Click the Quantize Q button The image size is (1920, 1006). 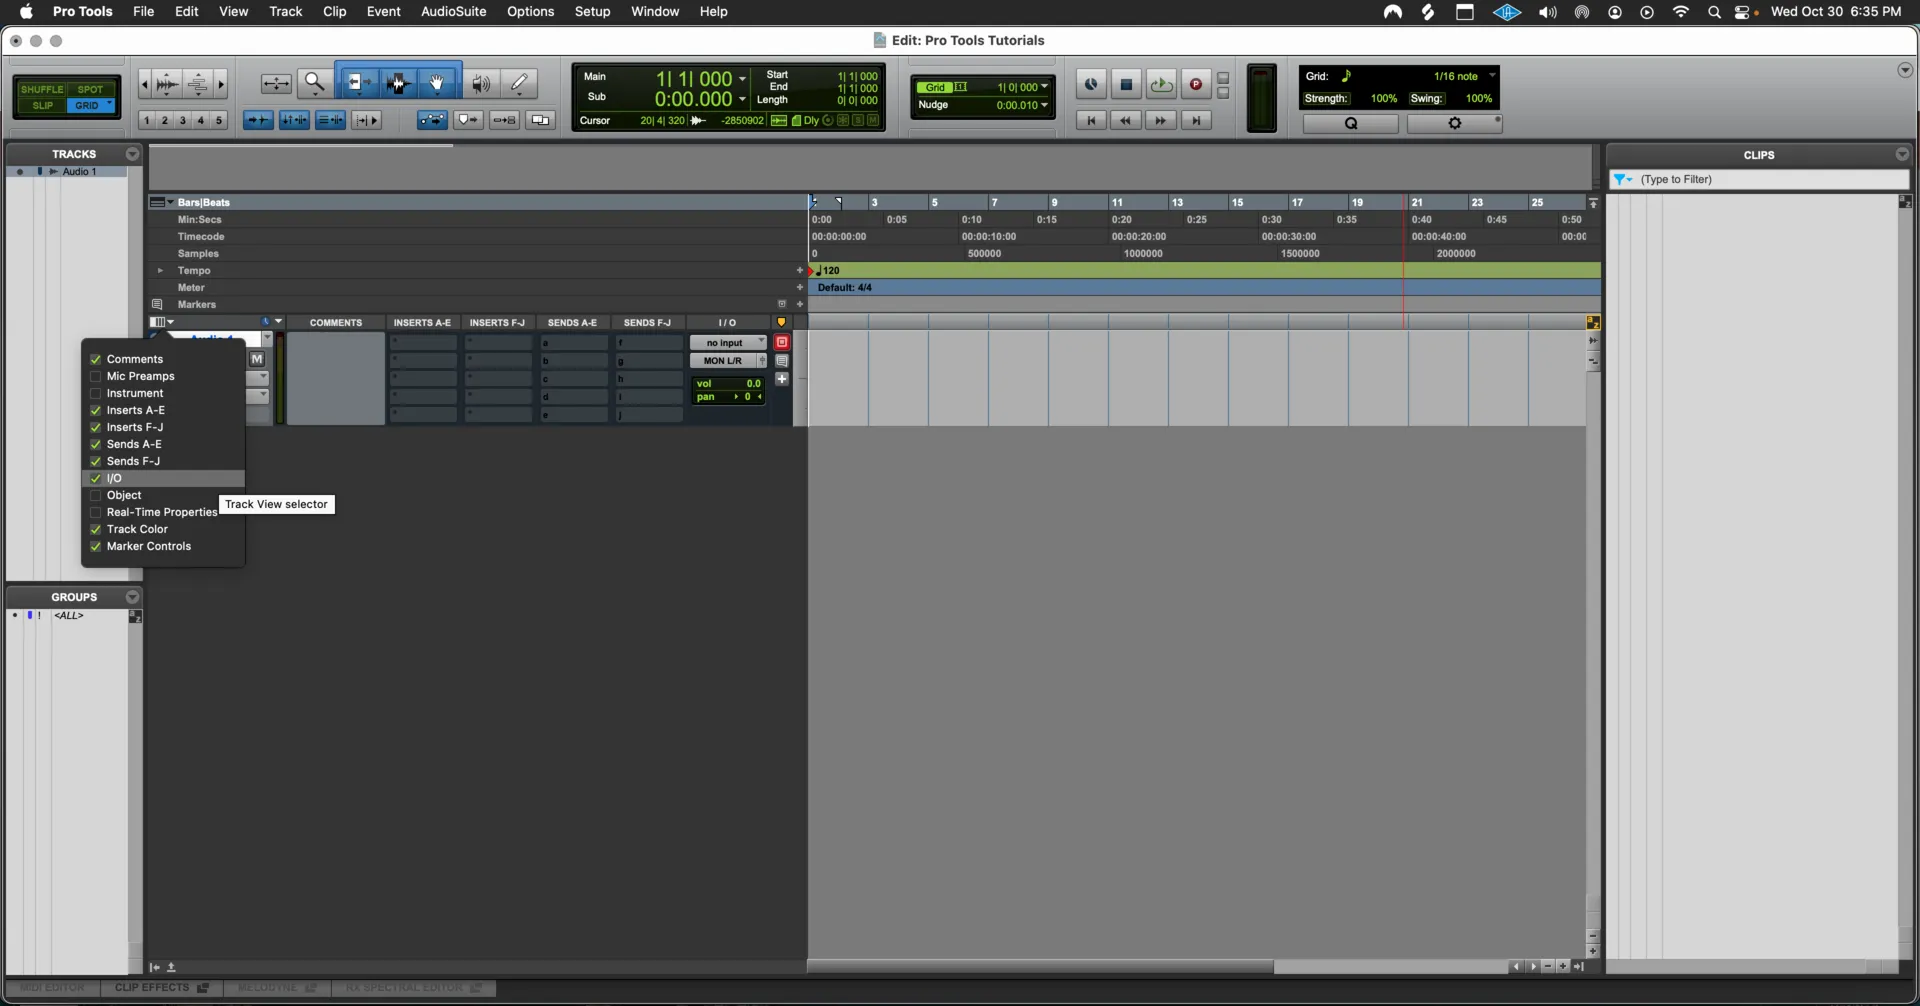pyautogui.click(x=1350, y=123)
